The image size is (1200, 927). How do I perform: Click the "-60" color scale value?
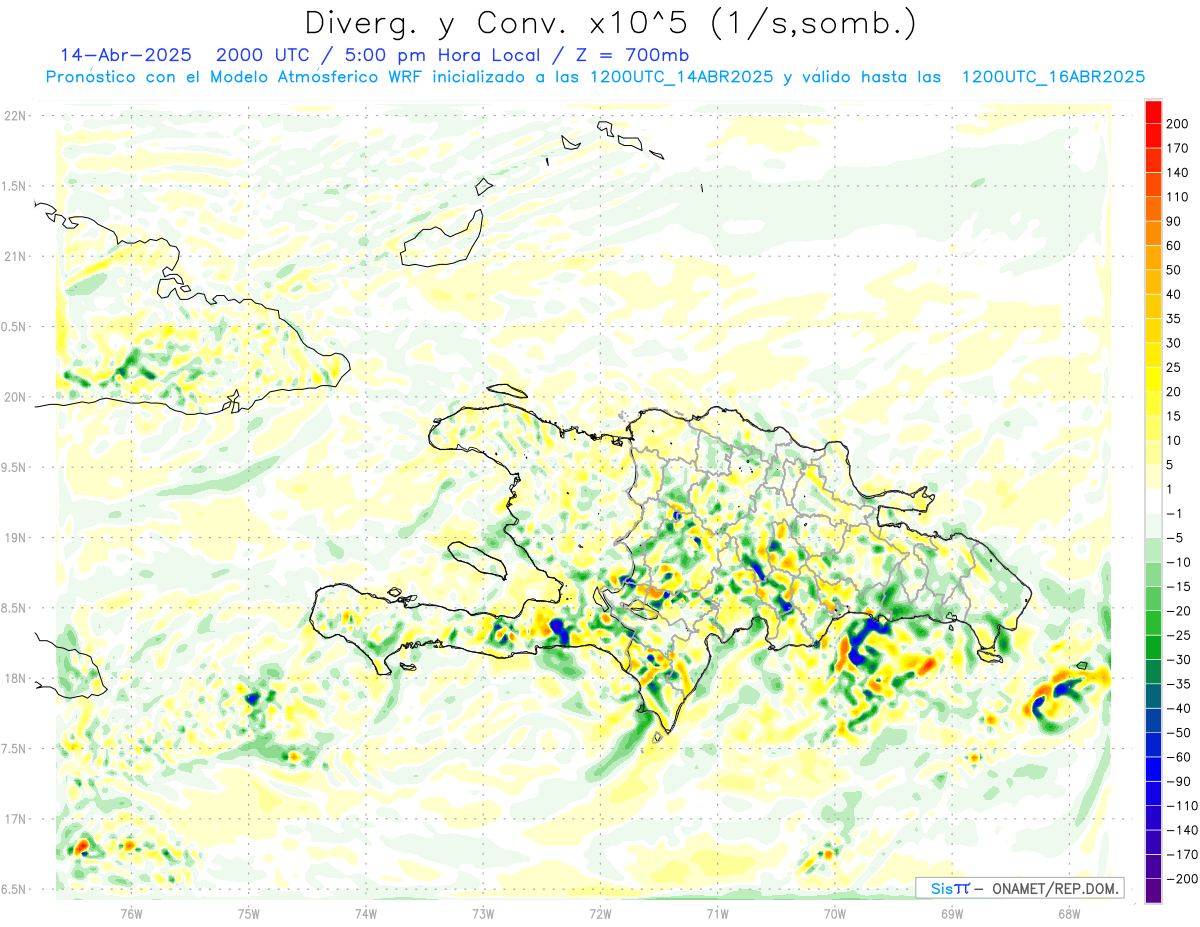pos(1177,758)
